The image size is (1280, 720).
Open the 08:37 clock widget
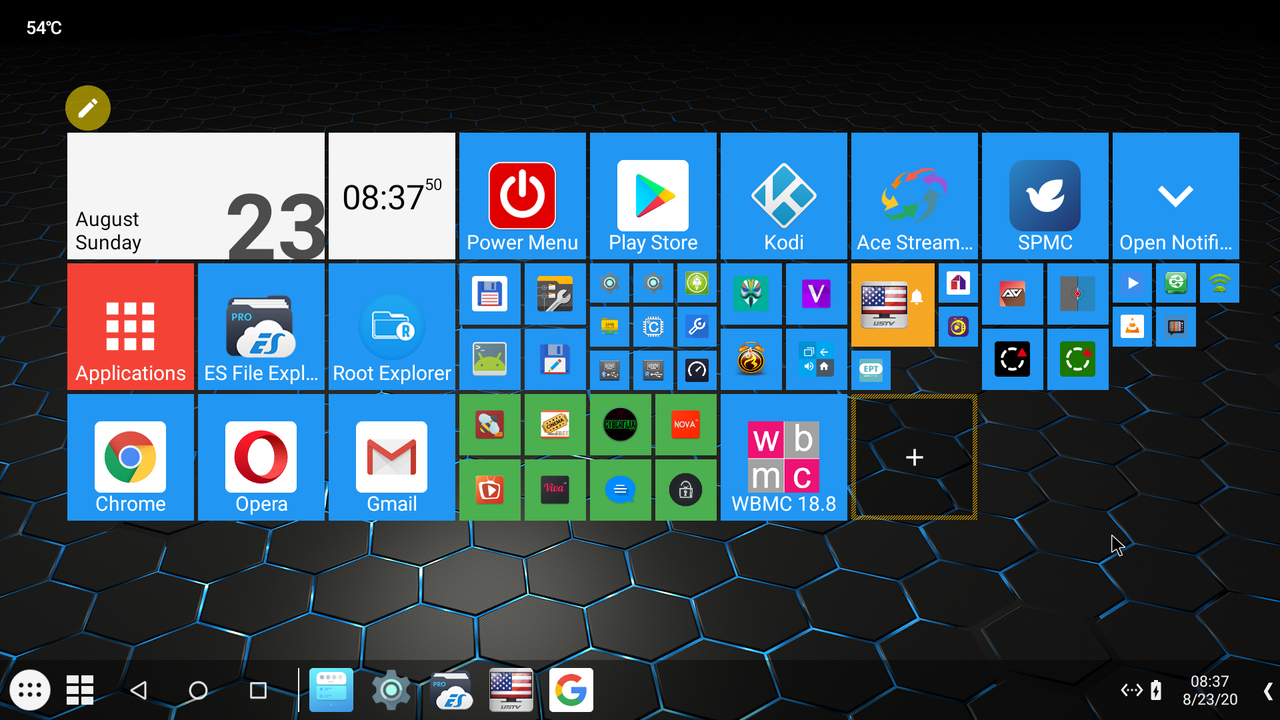tap(392, 196)
